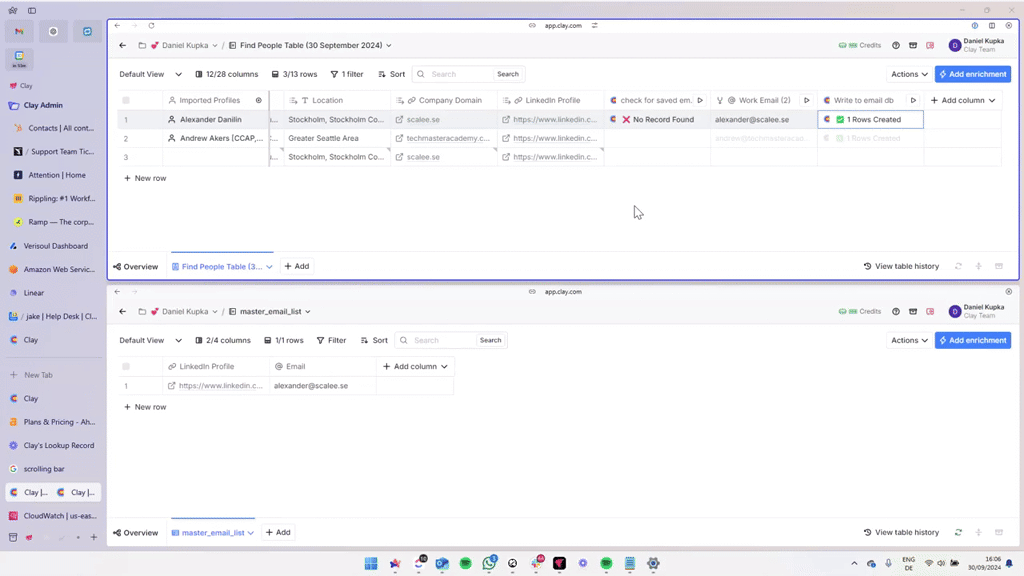Image resolution: width=1024 pixels, height=576 pixels.
Task: Add a New row in the master_email_list table
Action: pos(145,407)
